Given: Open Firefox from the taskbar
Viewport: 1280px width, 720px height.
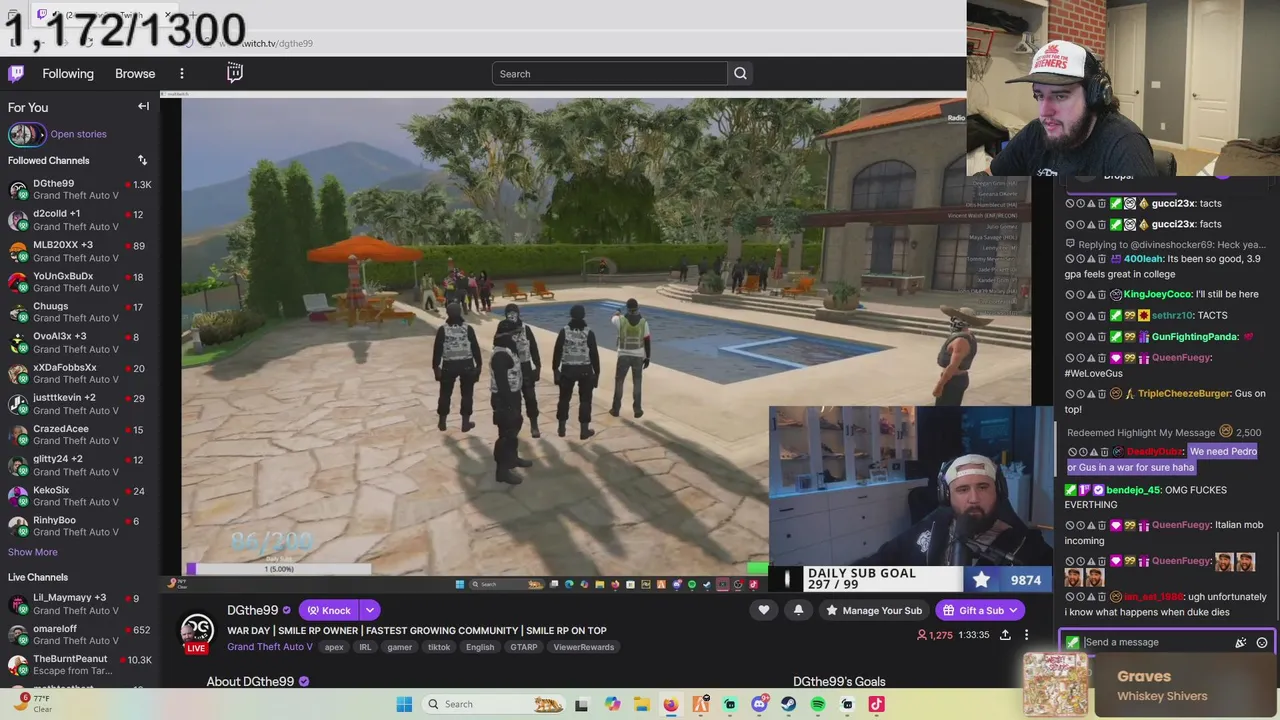Looking at the screenshot, I should (671, 704).
